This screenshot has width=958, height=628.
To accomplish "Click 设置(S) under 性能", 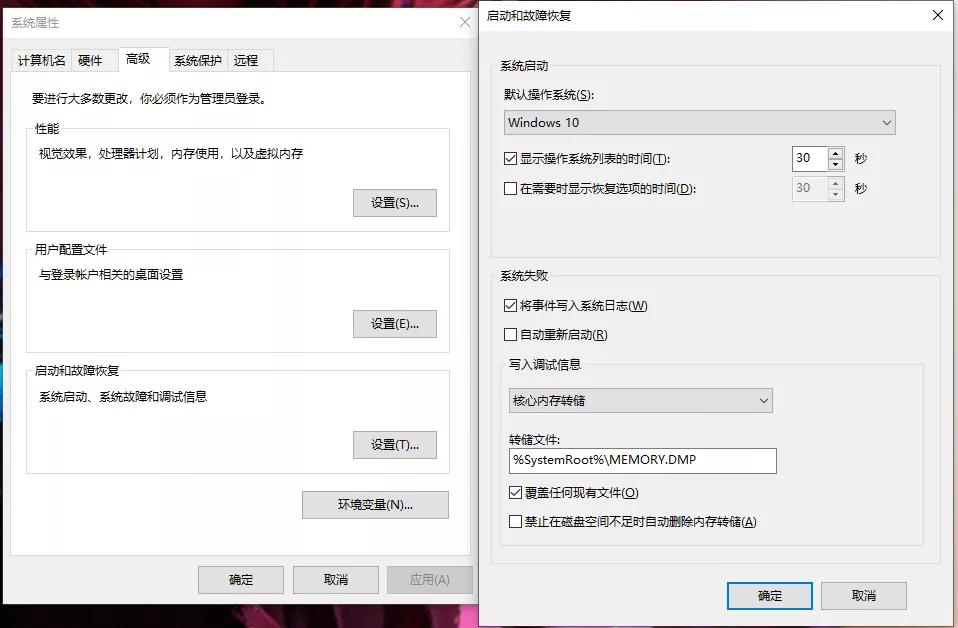I will tap(394, 202).
